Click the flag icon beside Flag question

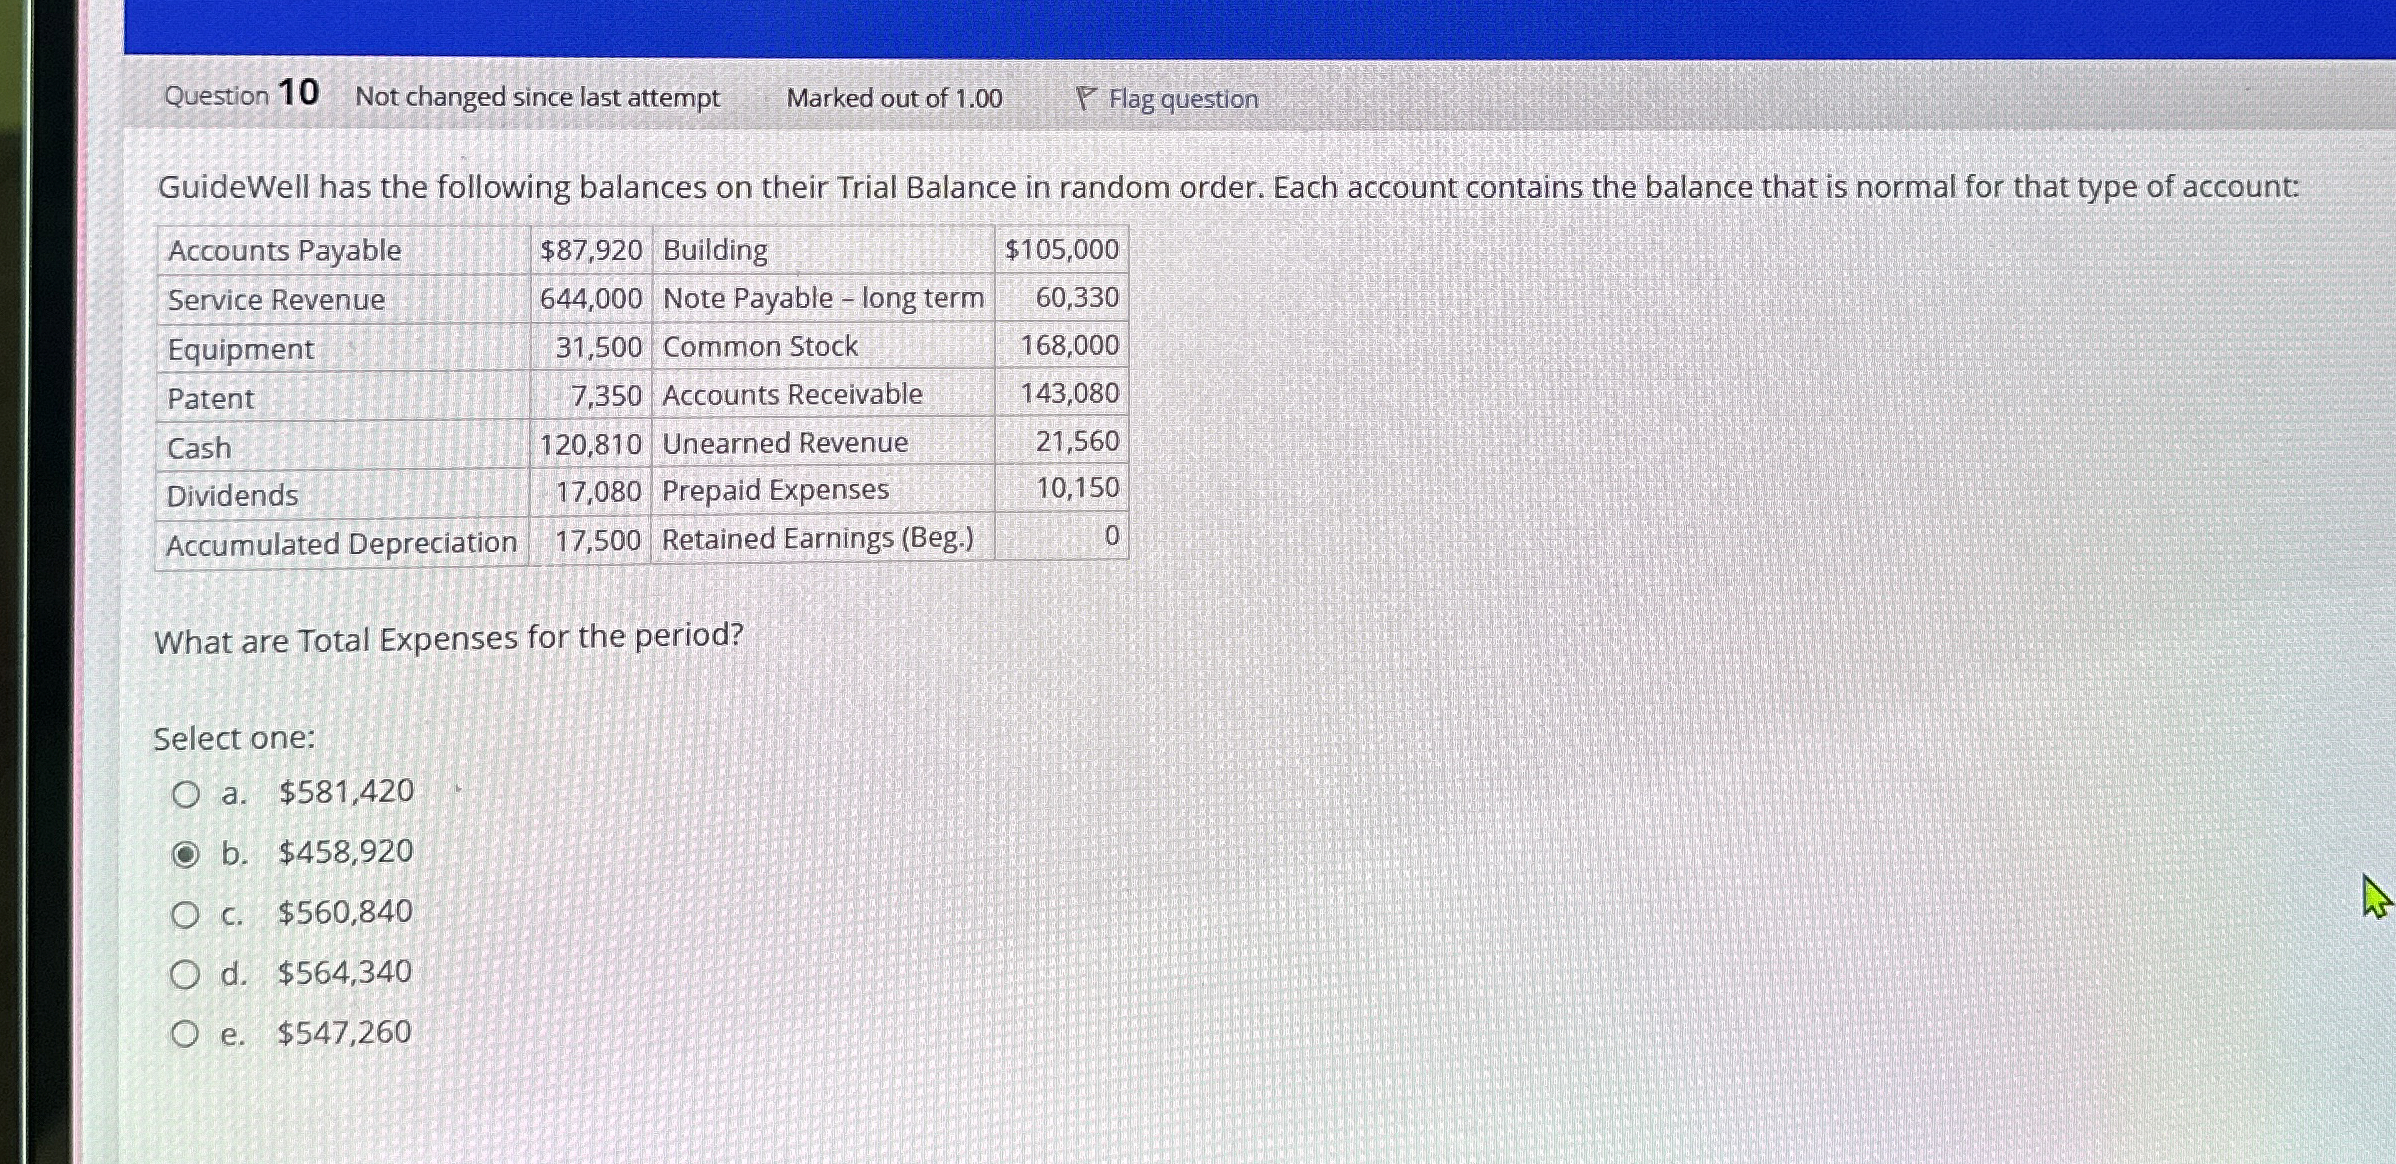(1085, 98)
